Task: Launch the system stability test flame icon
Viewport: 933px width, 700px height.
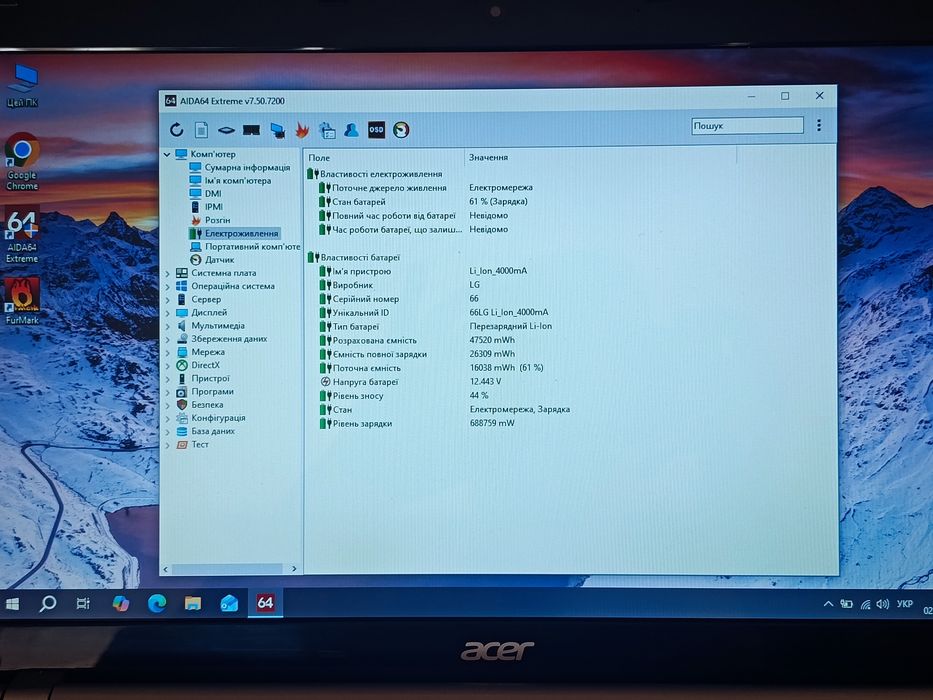Action: click(302, 130)
